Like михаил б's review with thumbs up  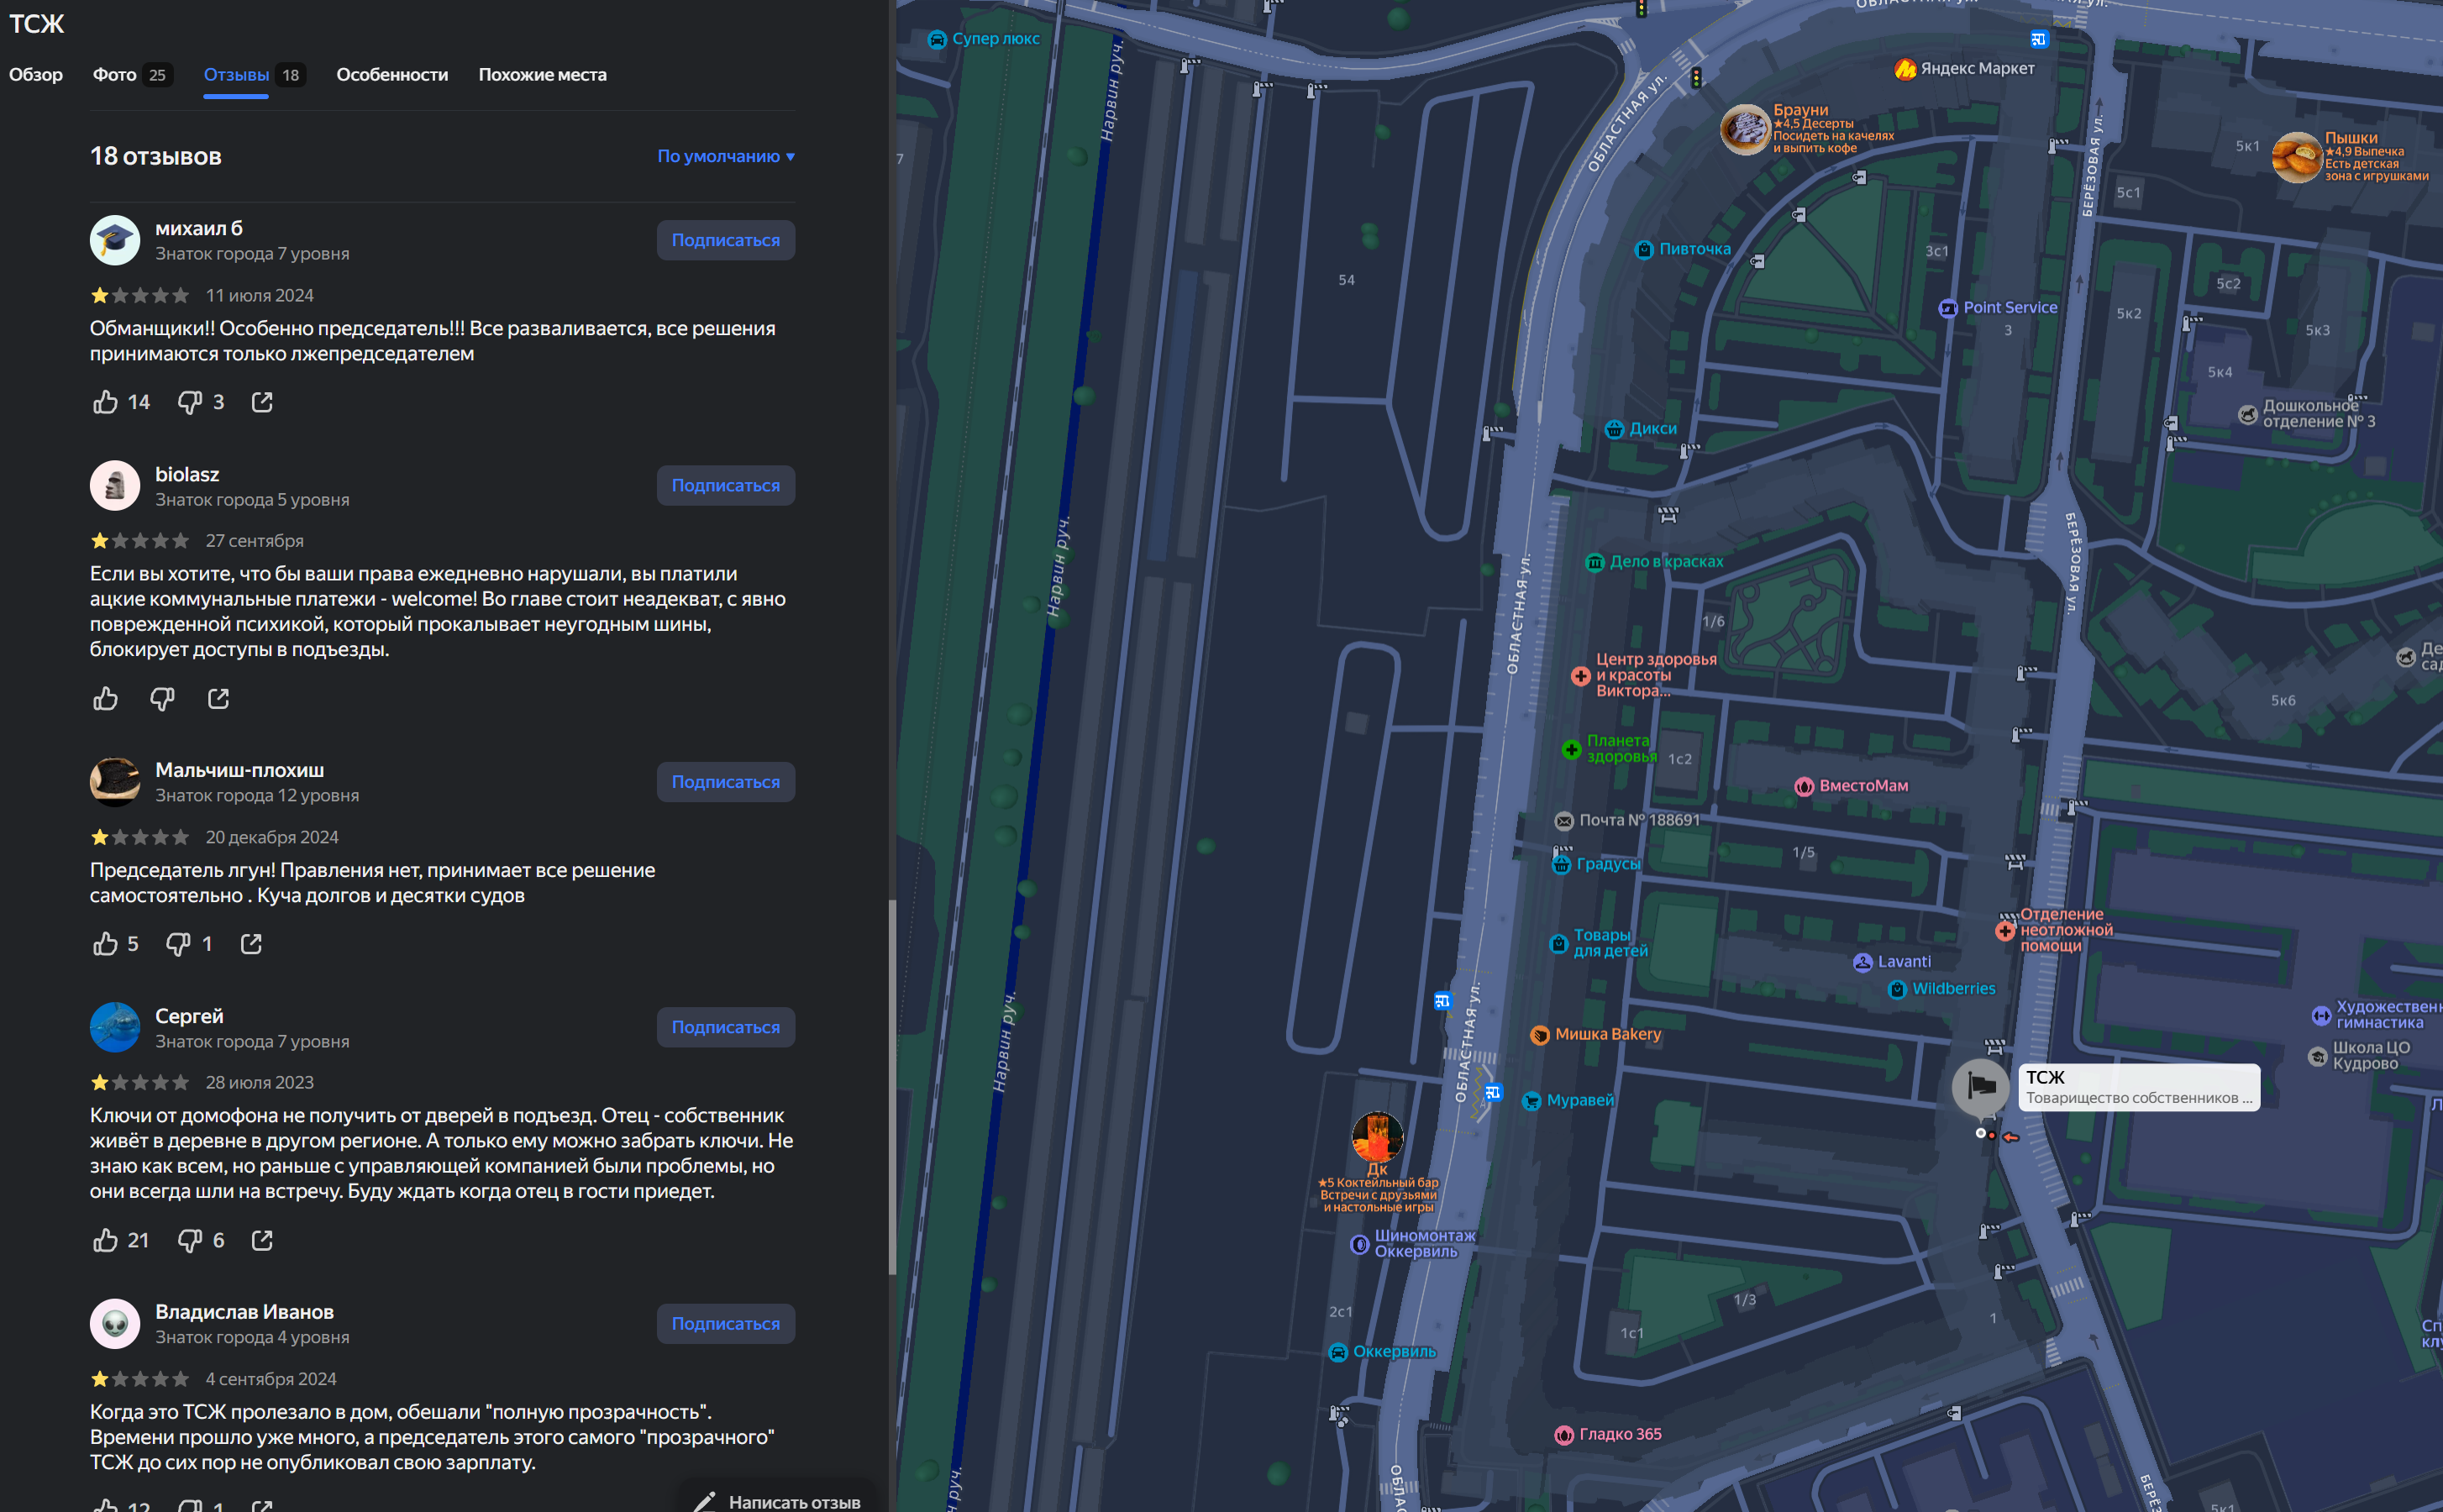tap(105, 402)
